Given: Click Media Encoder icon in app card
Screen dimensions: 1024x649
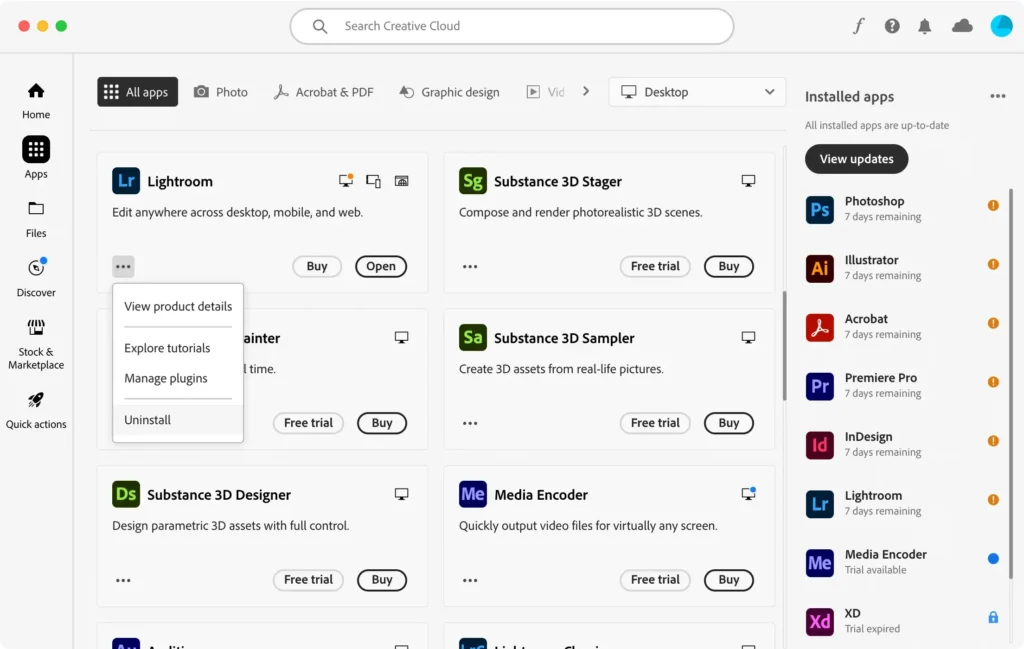Looking at the screenshot, I should pyautogui.click(x=473, y=494).
